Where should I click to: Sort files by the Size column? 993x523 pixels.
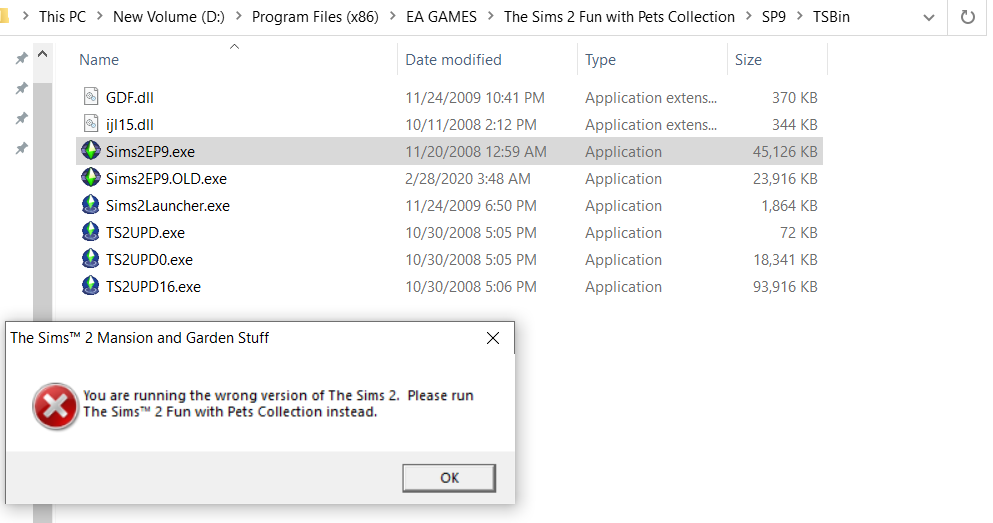[x=748, y=60]
